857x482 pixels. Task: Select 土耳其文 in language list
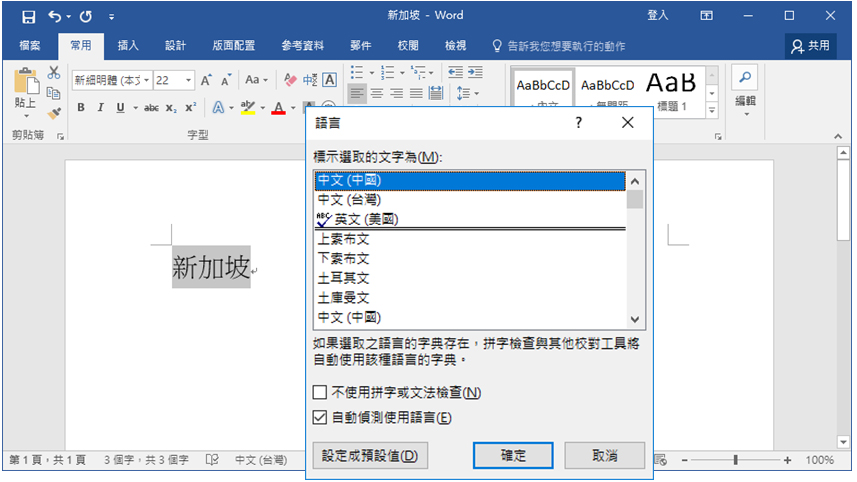pos(470,279)
